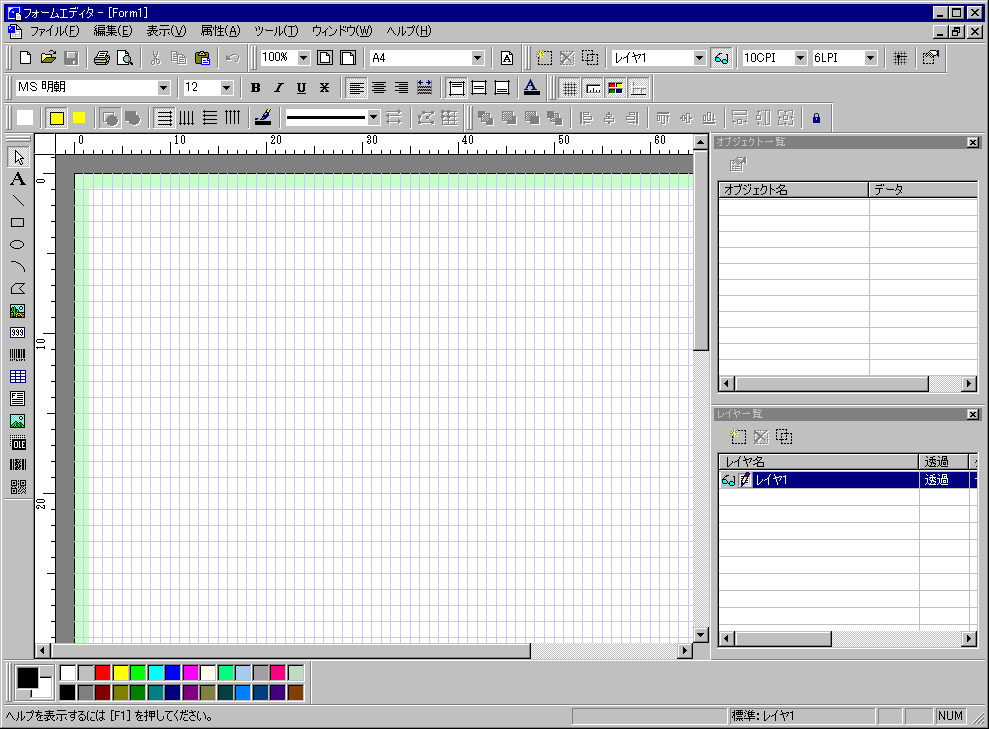Select the Barcode tool in toolbox
The height and width of the screenshot is (729, 989).
point(17,355)
